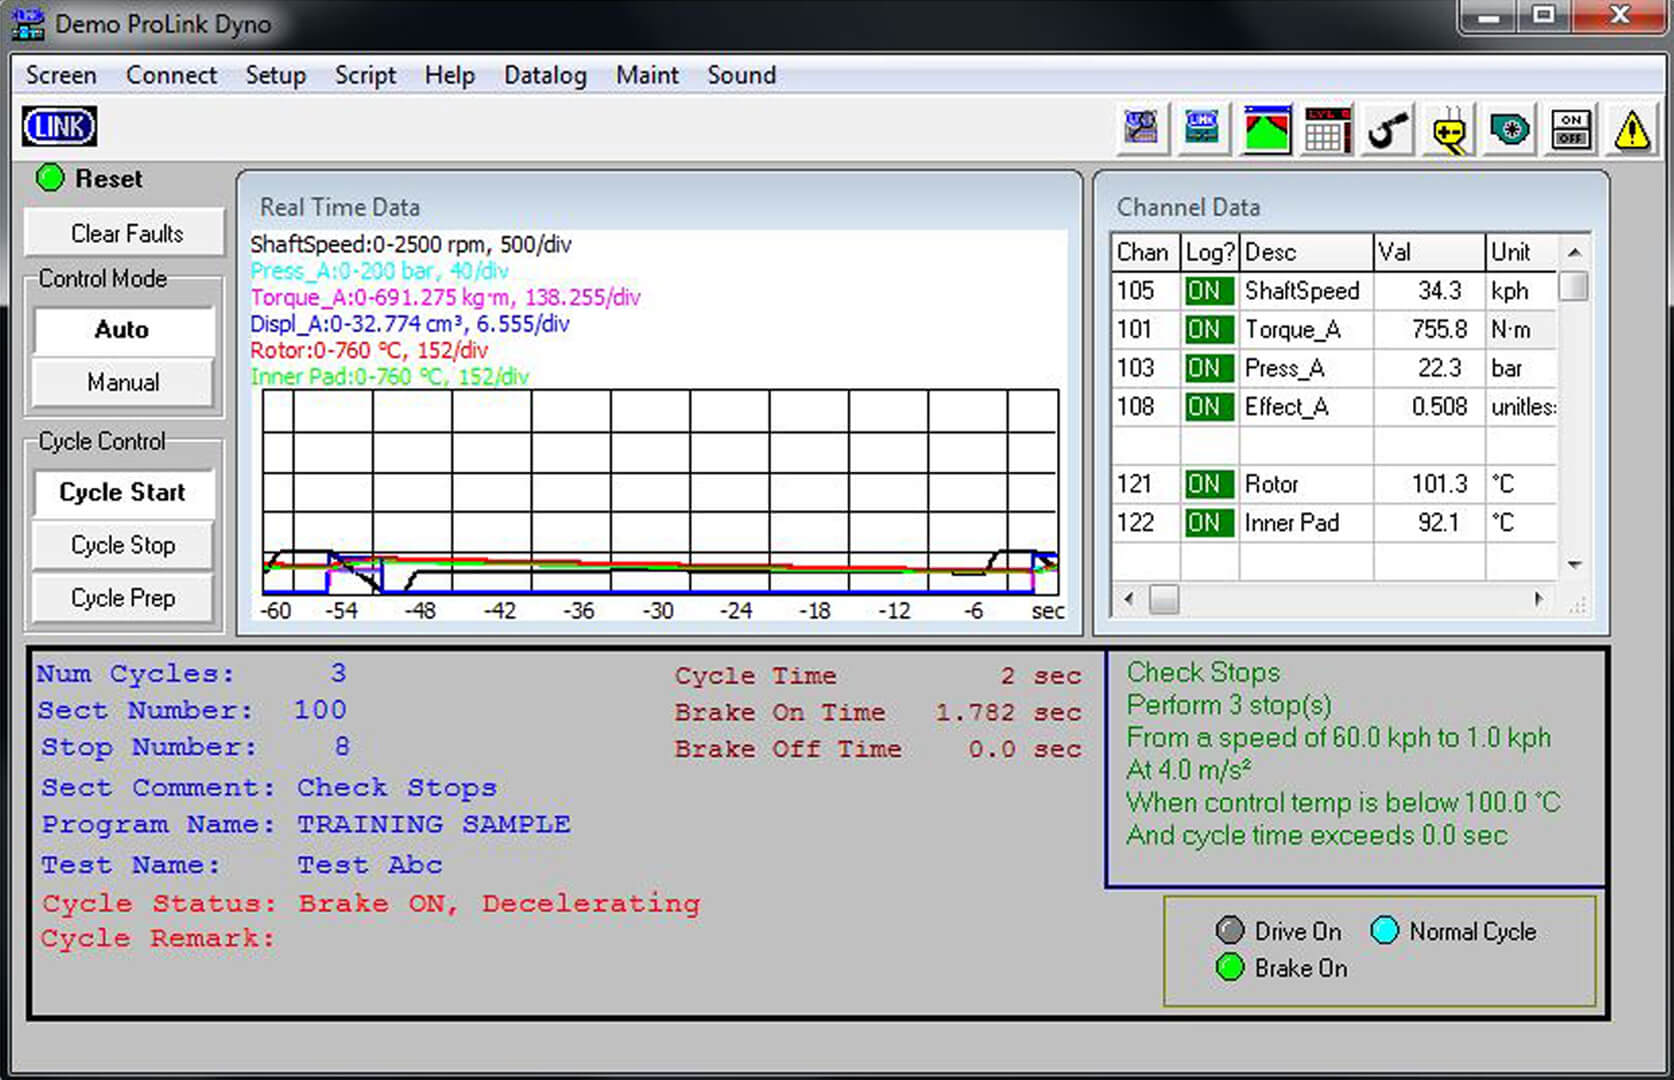Click the Channel Data horizontal scrollbar thumb
The height and width of the screenshot is (1080, 1674).
tap(1163, 599)
